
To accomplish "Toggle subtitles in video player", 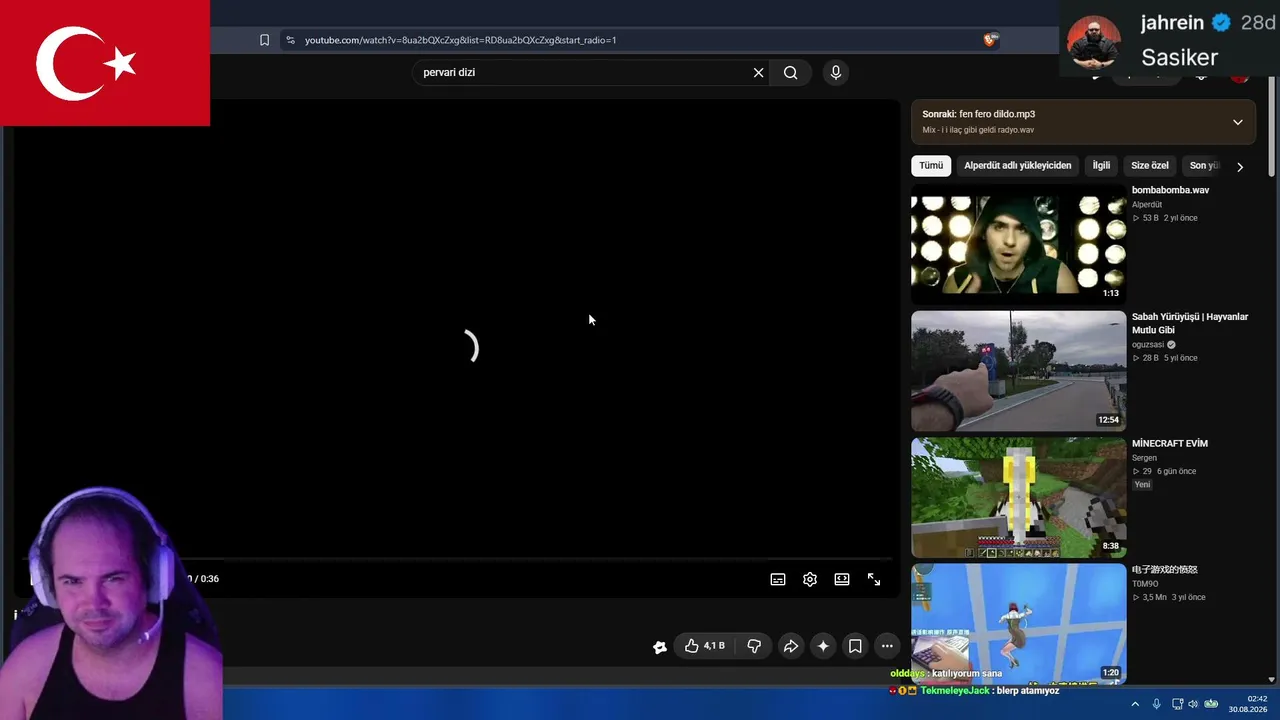I will point(778,579).
